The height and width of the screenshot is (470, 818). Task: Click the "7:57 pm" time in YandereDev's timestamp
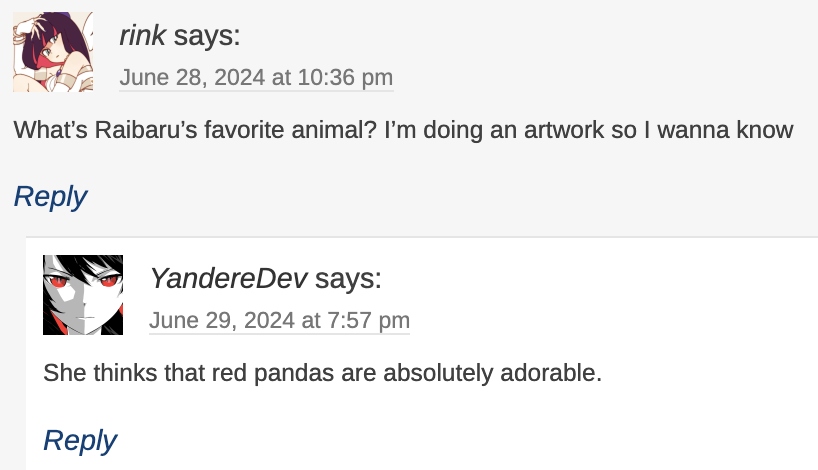[x=369, y=320]
